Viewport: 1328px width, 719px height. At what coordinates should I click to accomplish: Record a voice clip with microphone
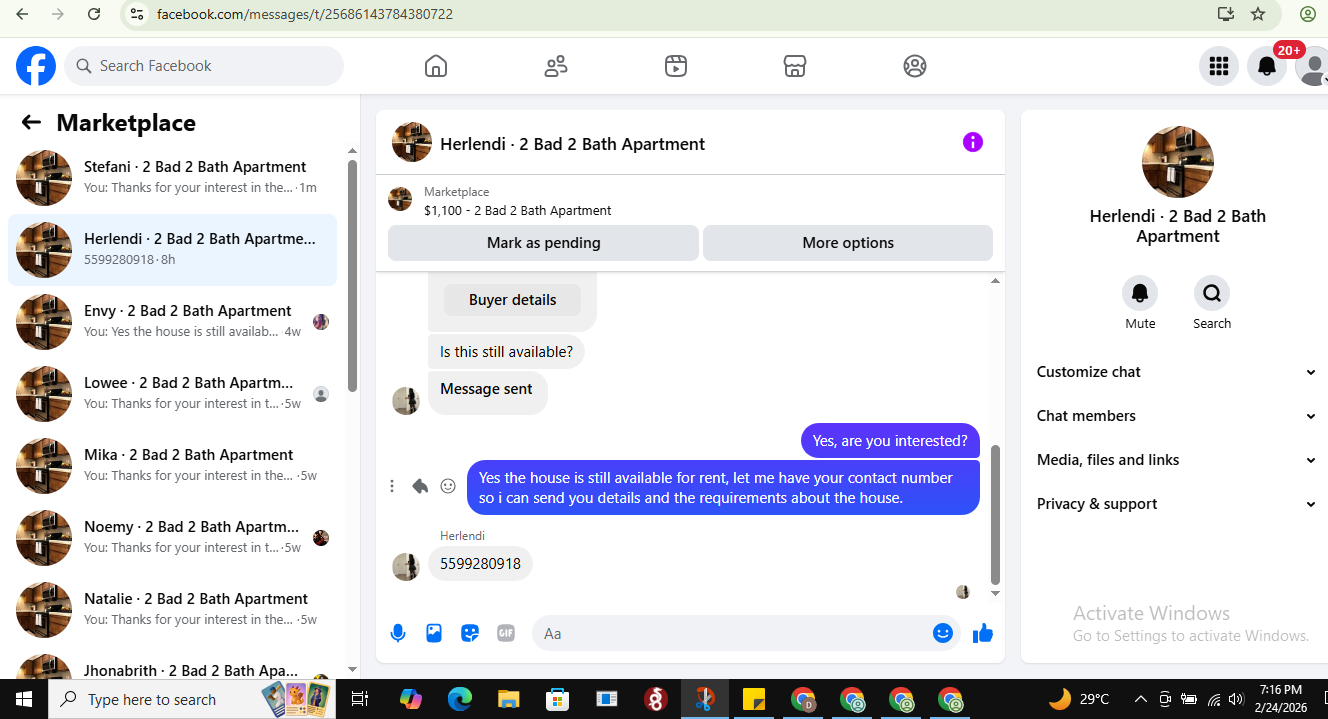pos(398,633)
